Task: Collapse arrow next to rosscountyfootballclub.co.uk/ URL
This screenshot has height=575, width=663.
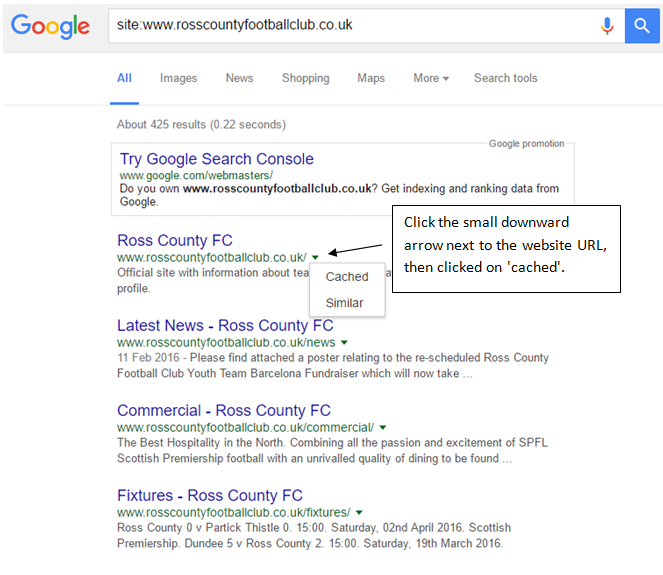Action: 315,257
